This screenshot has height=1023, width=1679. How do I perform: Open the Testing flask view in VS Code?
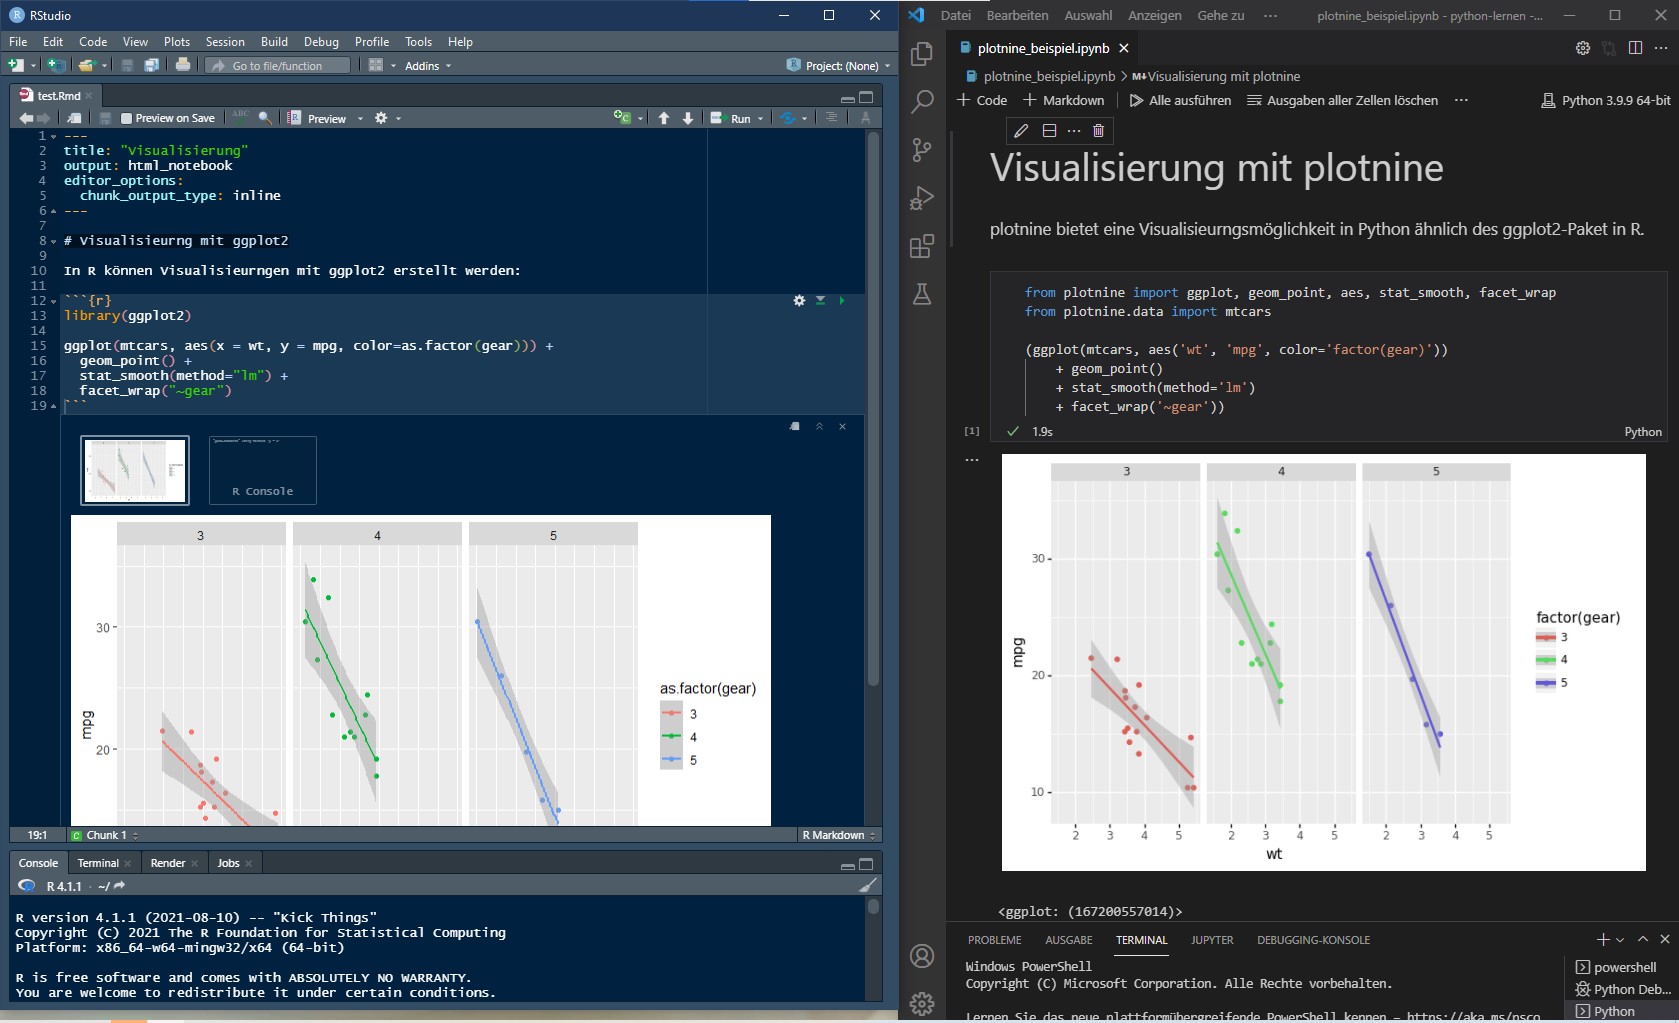point(922,294)
